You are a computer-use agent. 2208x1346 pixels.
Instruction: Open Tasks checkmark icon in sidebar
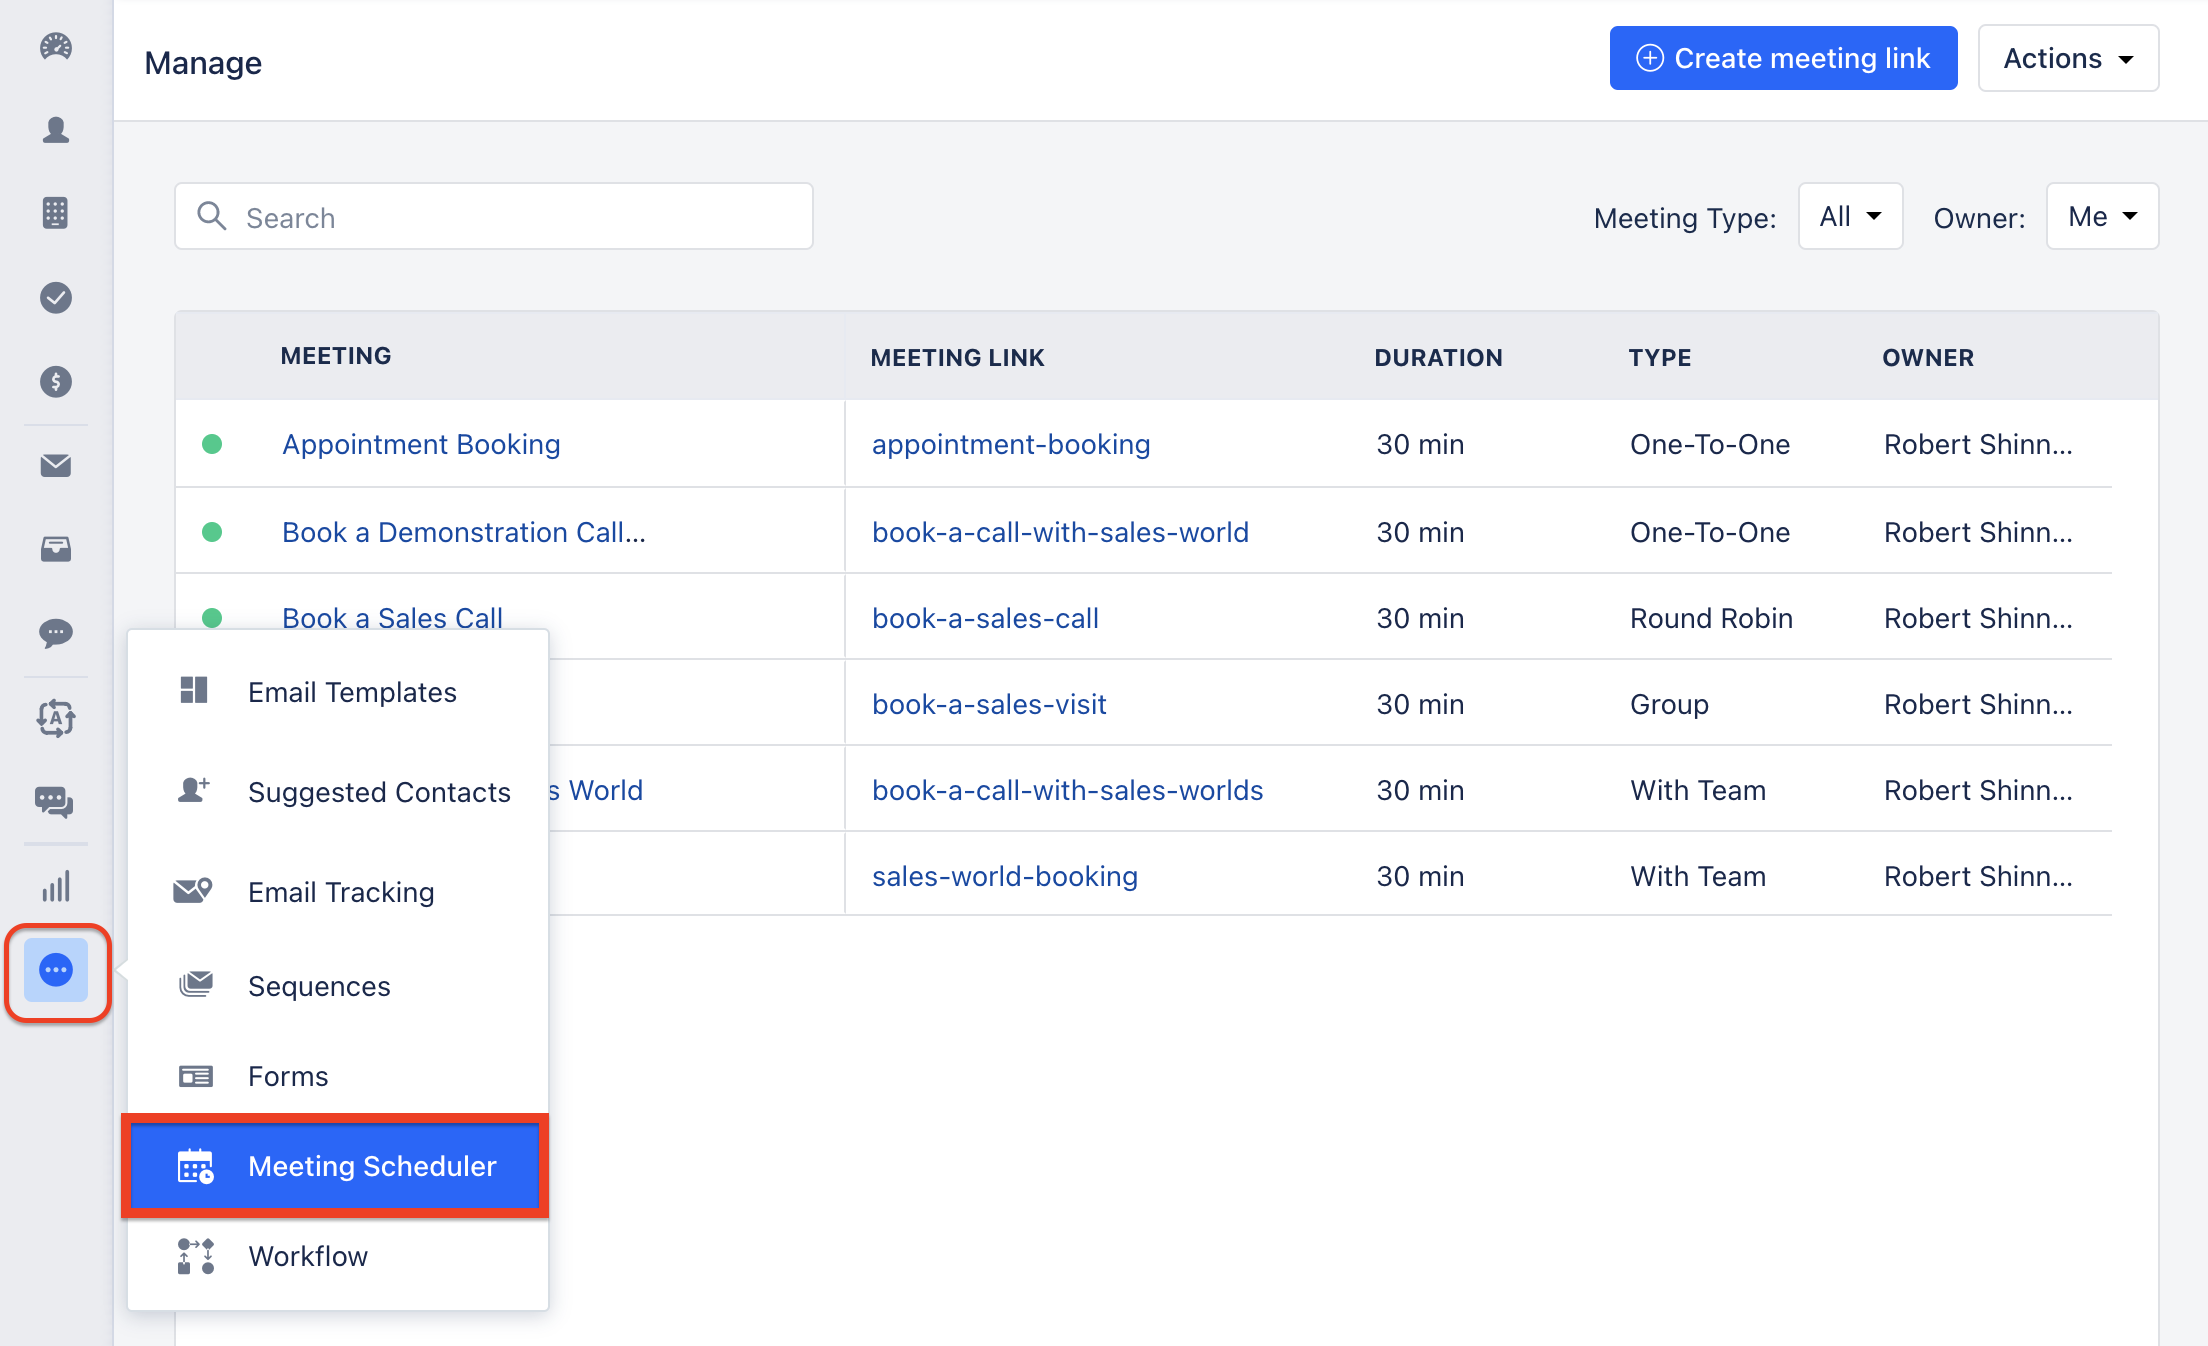click(56, 297)
